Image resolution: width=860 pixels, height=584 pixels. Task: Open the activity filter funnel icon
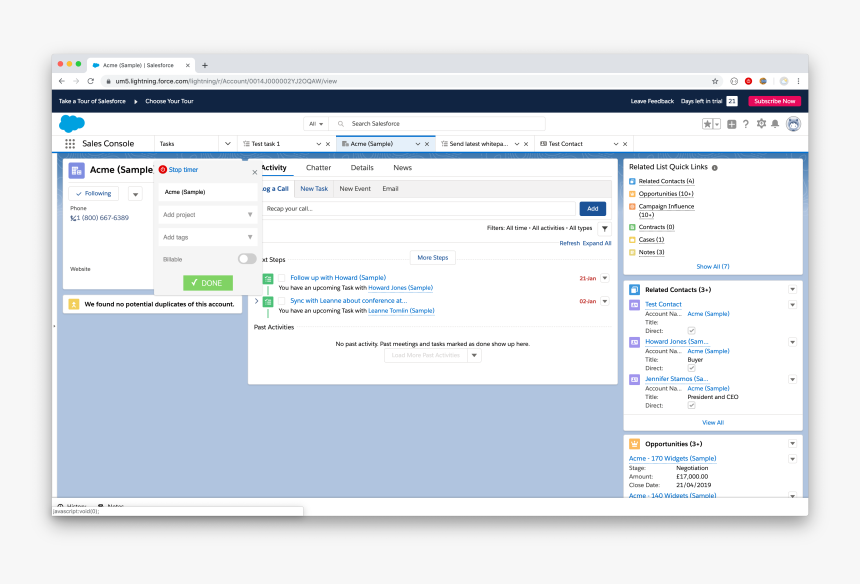[x=604, y=228]
